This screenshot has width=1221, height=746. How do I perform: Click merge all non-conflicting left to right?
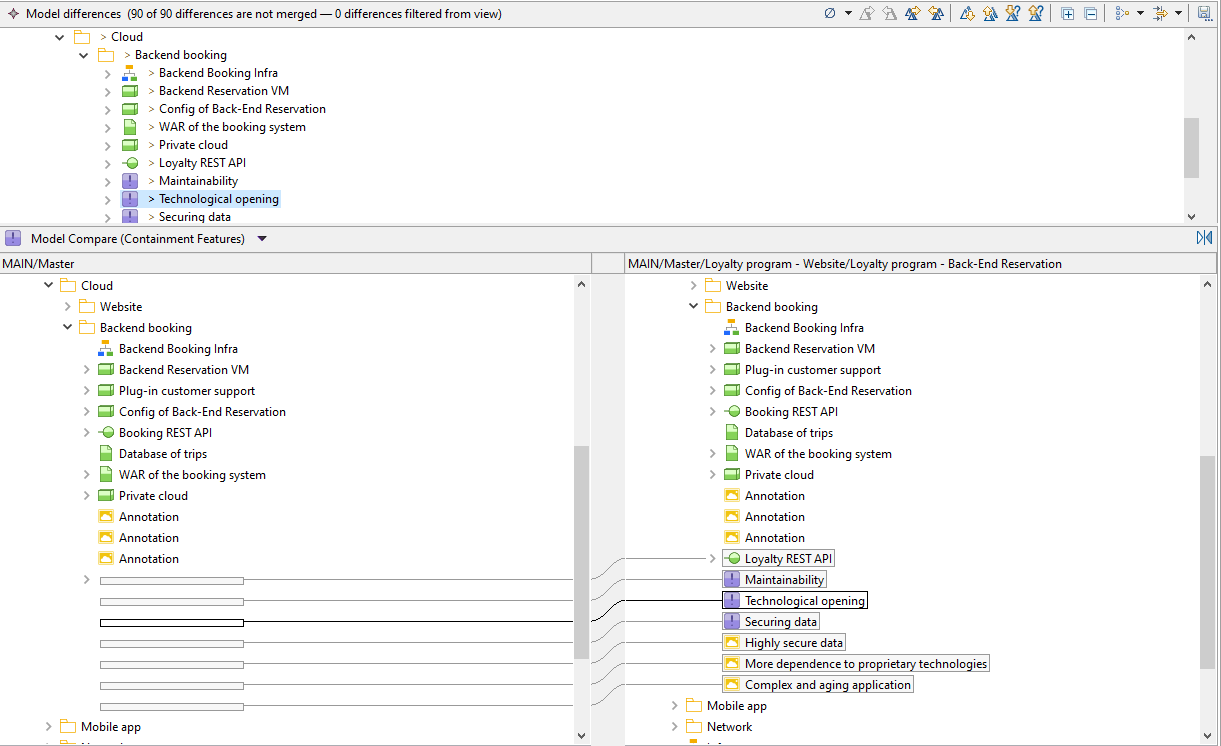pyautogui.click(x=912, y=14)
